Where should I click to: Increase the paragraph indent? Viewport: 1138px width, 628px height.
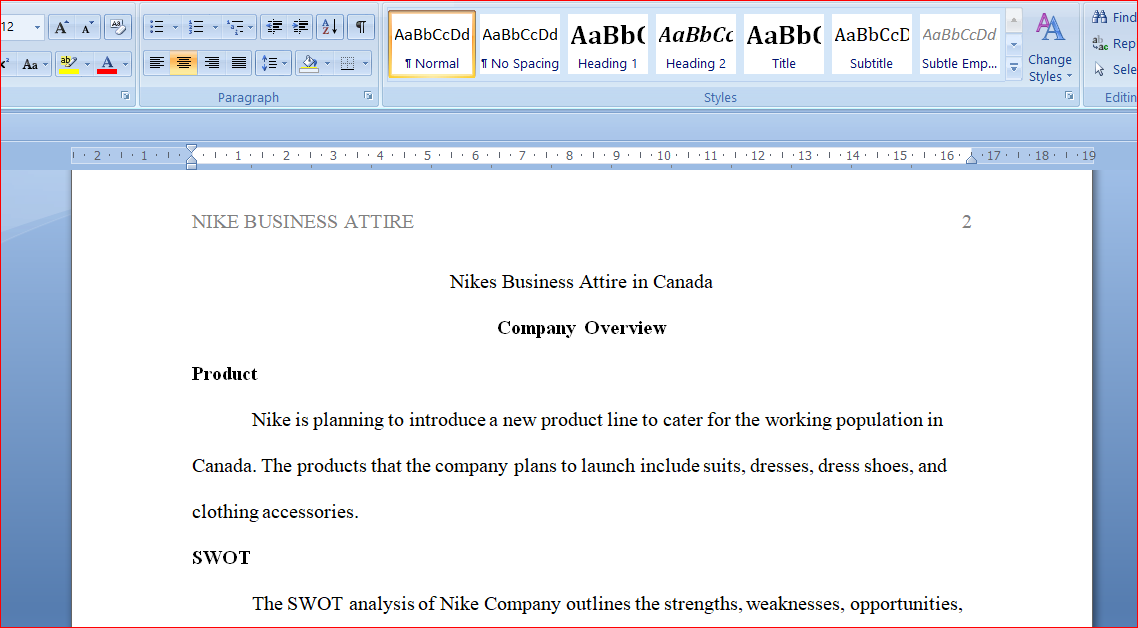pos(300,28)
